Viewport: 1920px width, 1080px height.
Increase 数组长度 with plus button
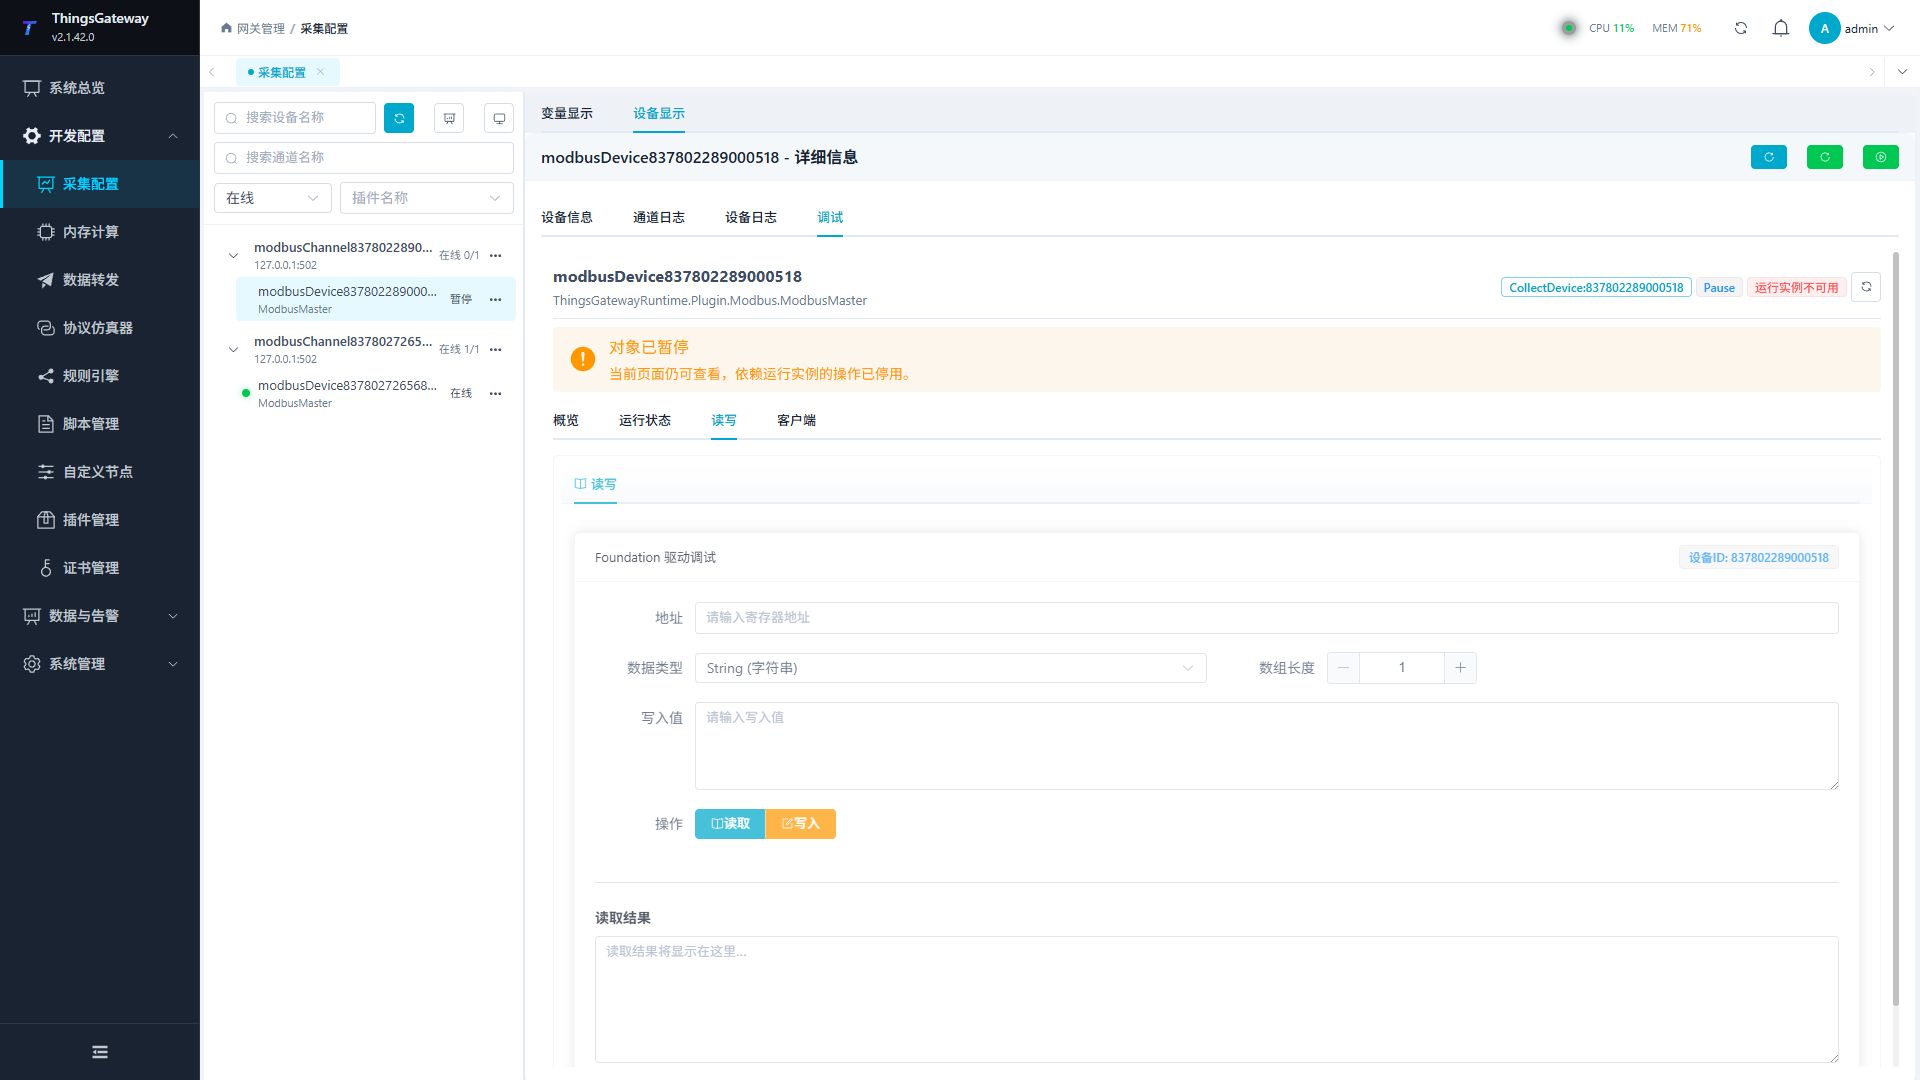tap(1460, 668)
